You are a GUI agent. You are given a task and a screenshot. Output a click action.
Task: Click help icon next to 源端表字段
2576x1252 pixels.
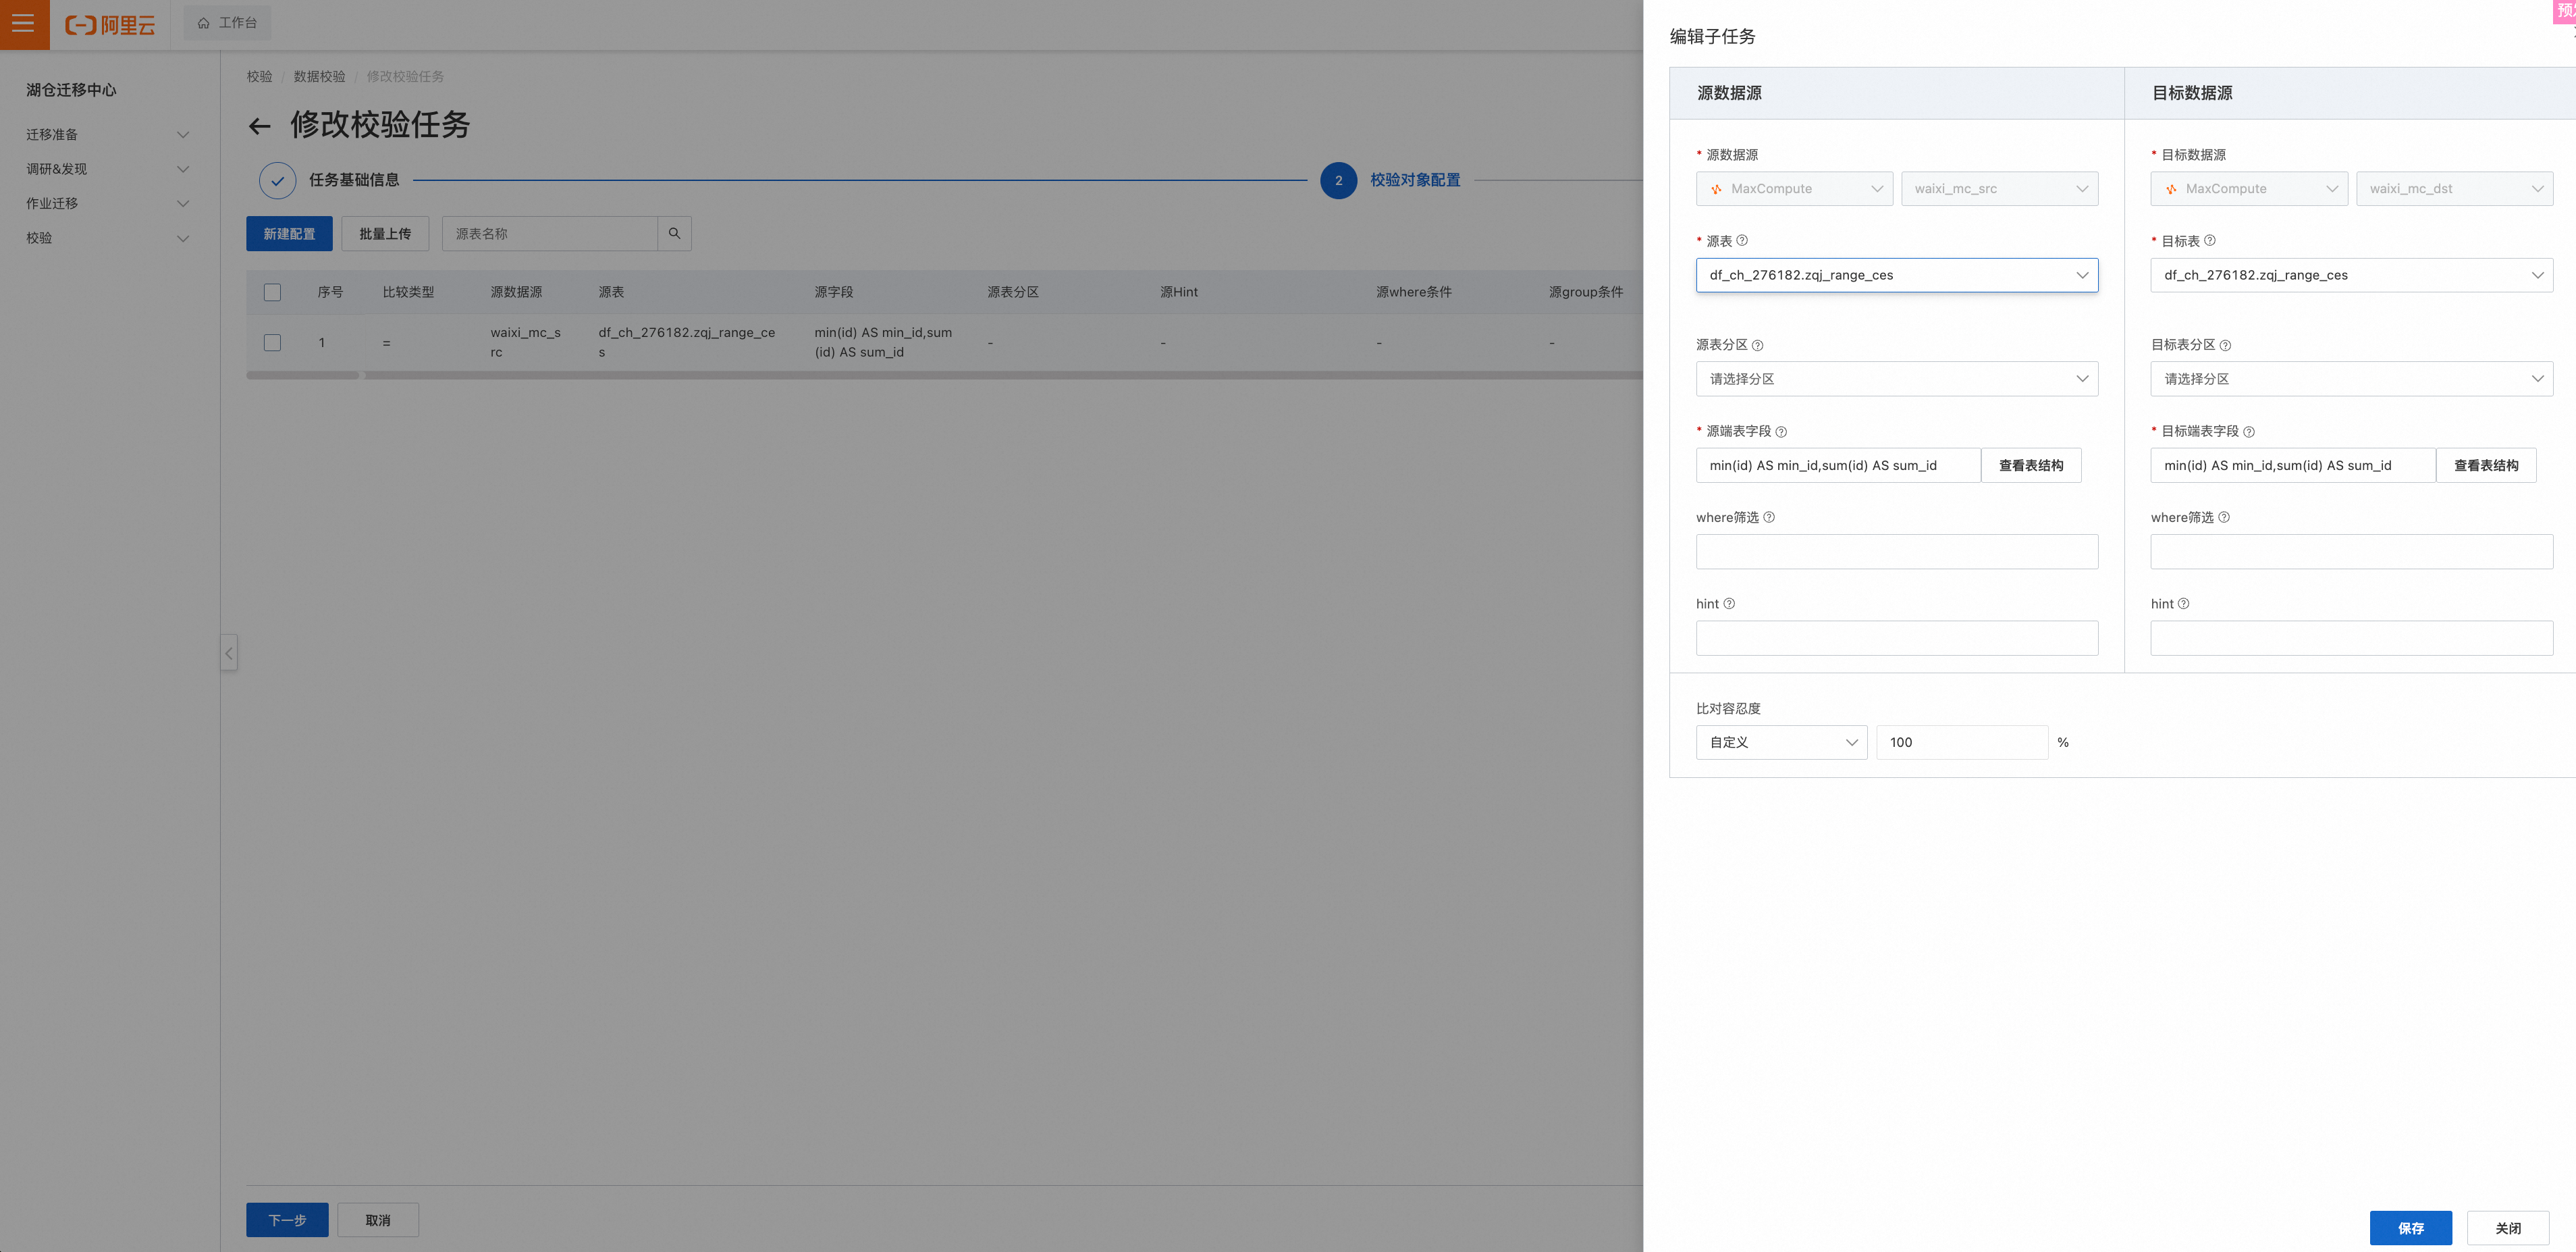tap(1781, 432)
